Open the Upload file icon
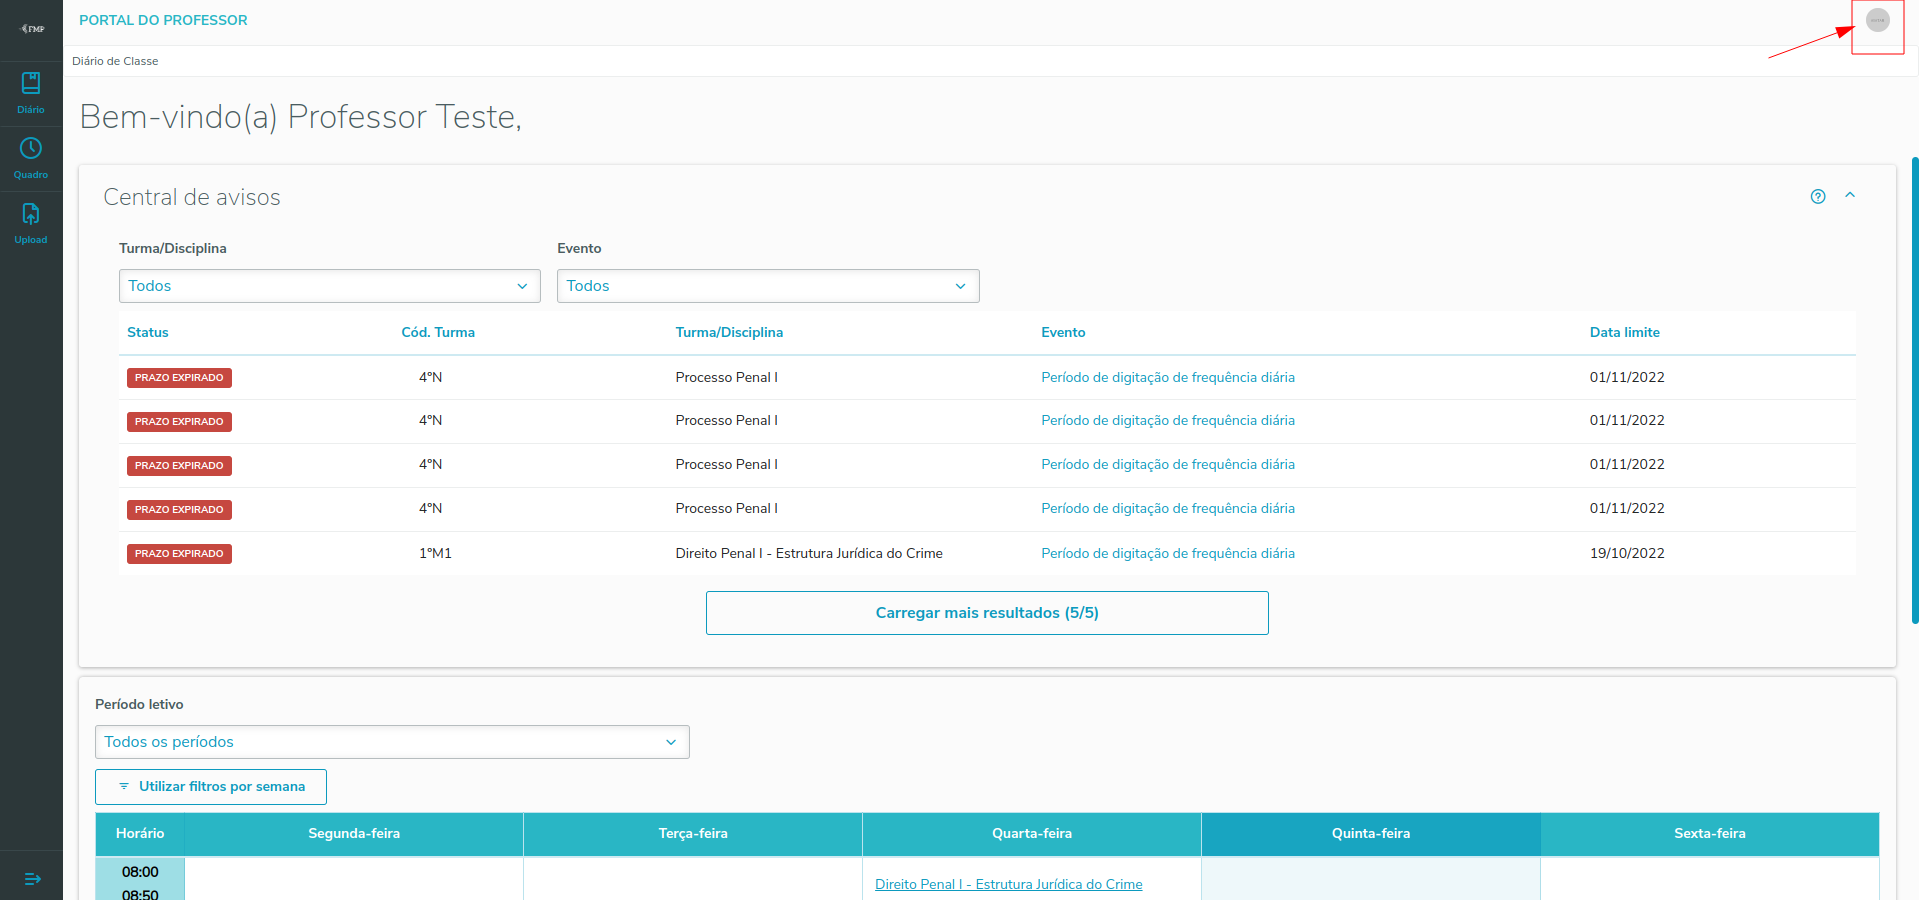This screenshot has height=900, width=1919. (31, 223)
